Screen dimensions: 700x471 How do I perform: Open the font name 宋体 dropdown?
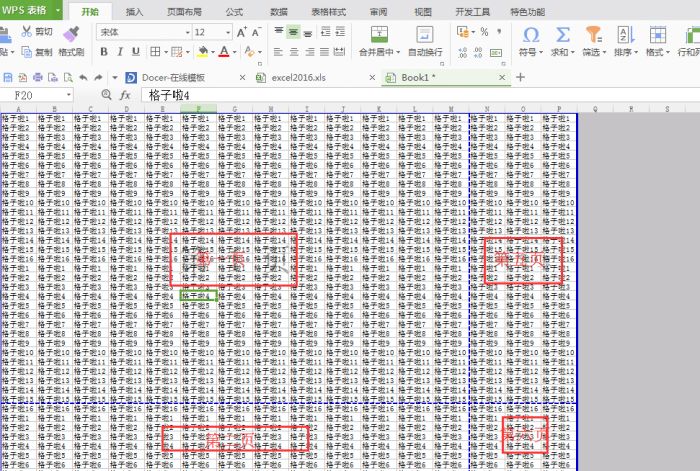click(x=188, y=32)
